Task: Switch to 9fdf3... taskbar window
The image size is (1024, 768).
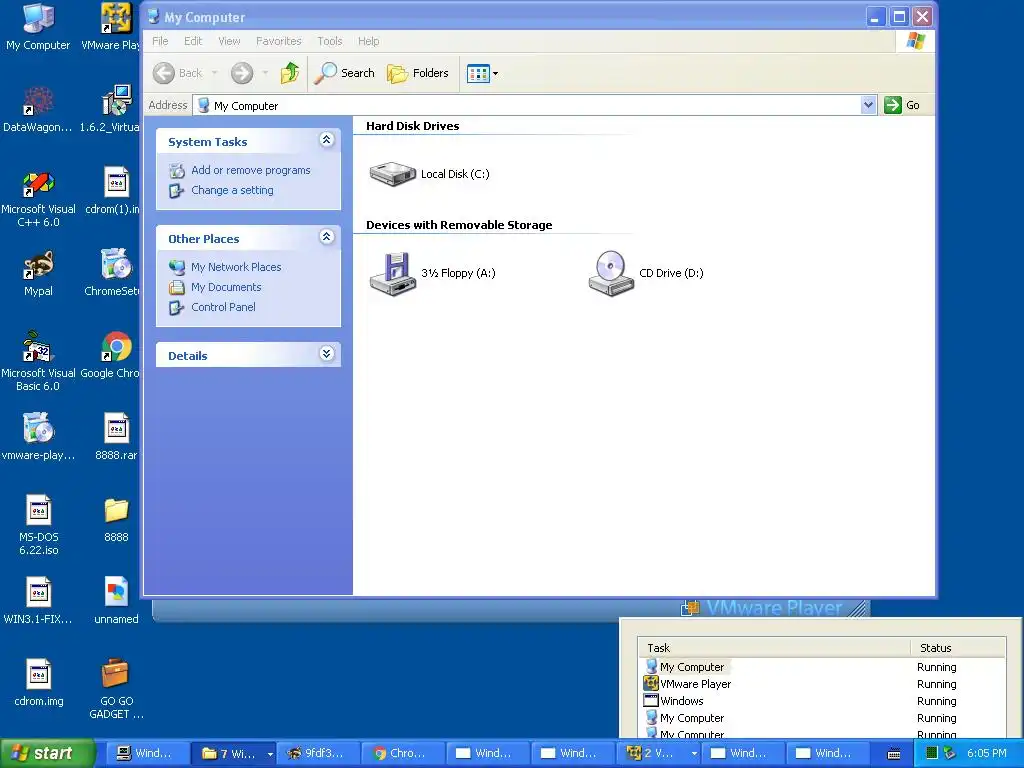Action: point(317,754)
